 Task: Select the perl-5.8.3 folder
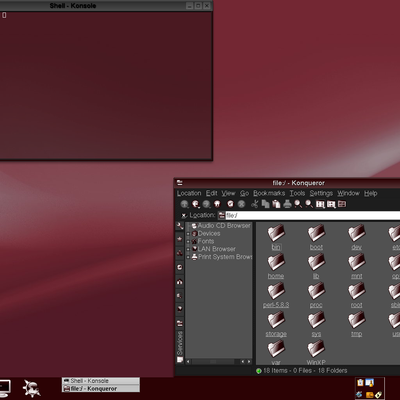(276, 295)
